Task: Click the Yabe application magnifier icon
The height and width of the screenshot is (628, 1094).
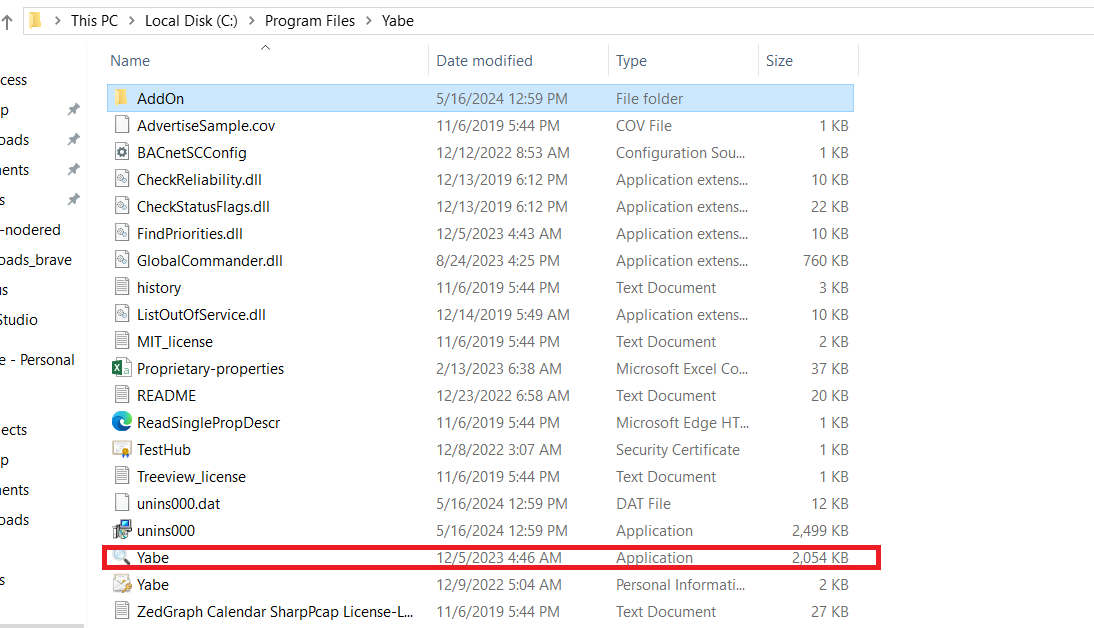Action: click(x=121, y=557)
